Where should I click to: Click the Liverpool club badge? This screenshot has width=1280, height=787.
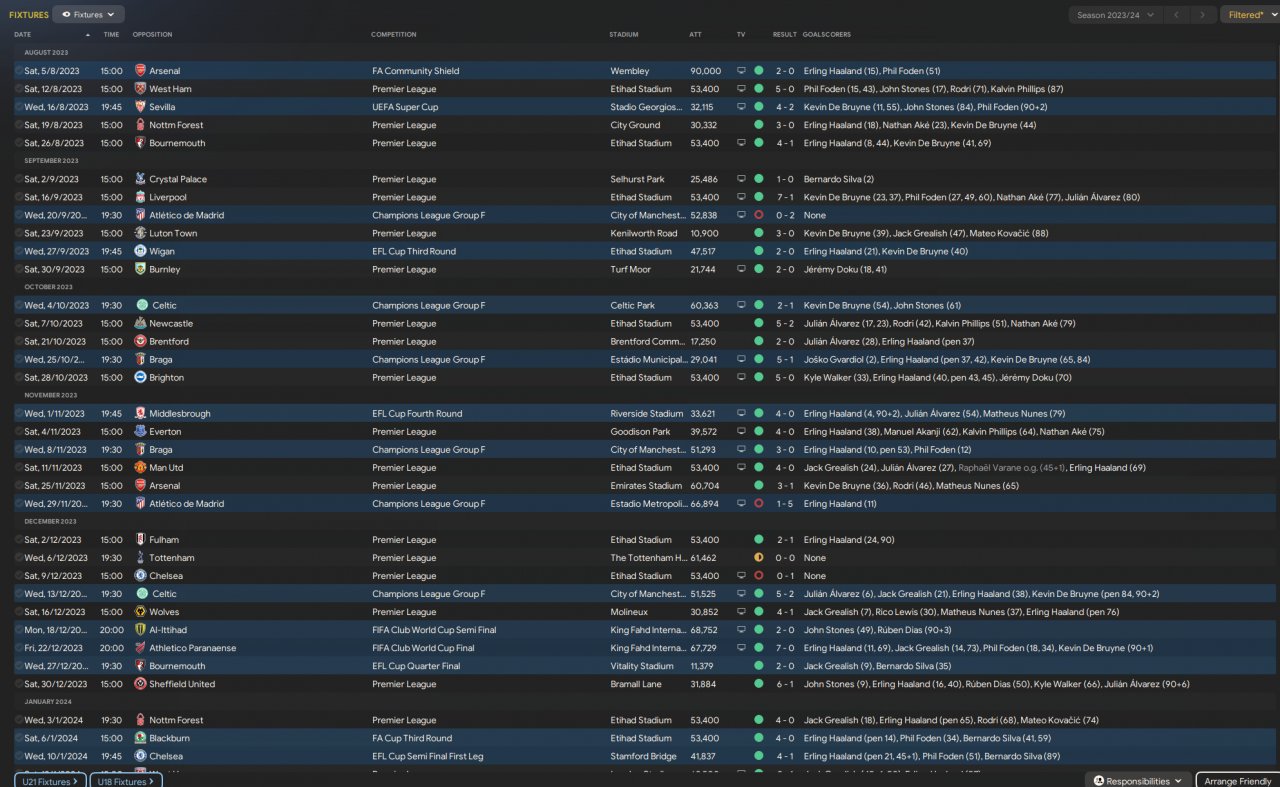coord(140,197)
